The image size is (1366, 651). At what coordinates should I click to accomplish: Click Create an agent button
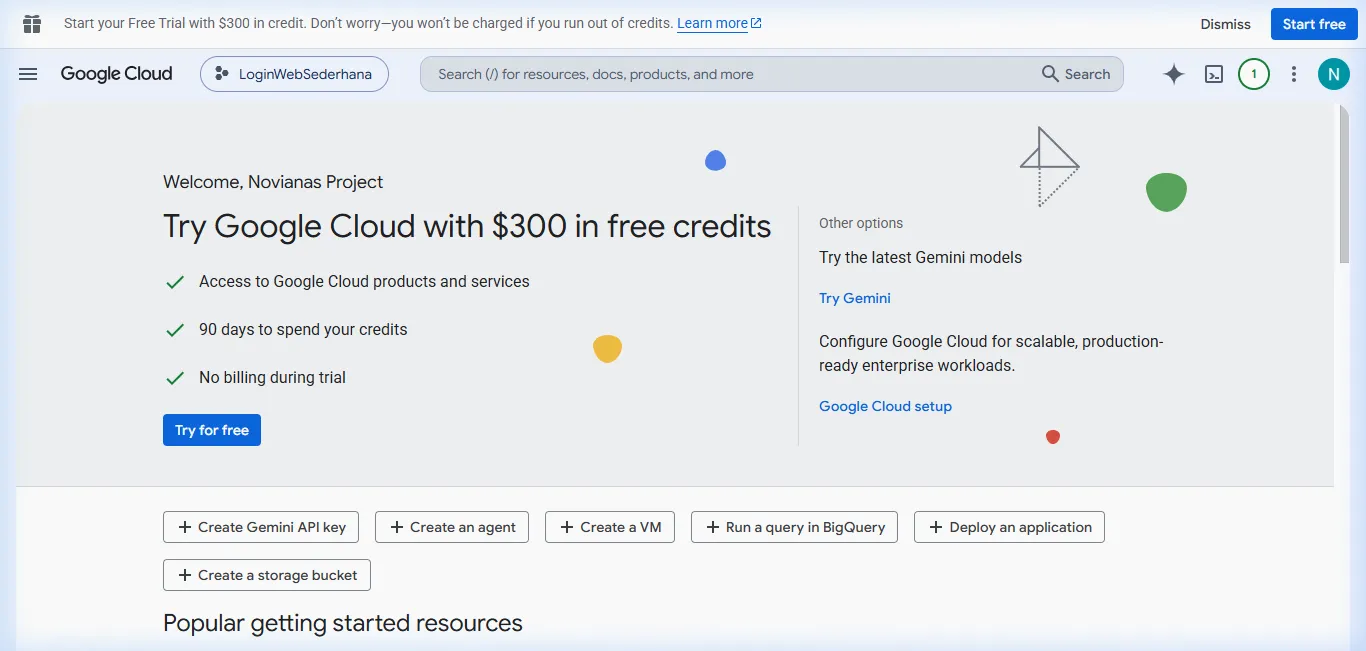coord(452,527)
